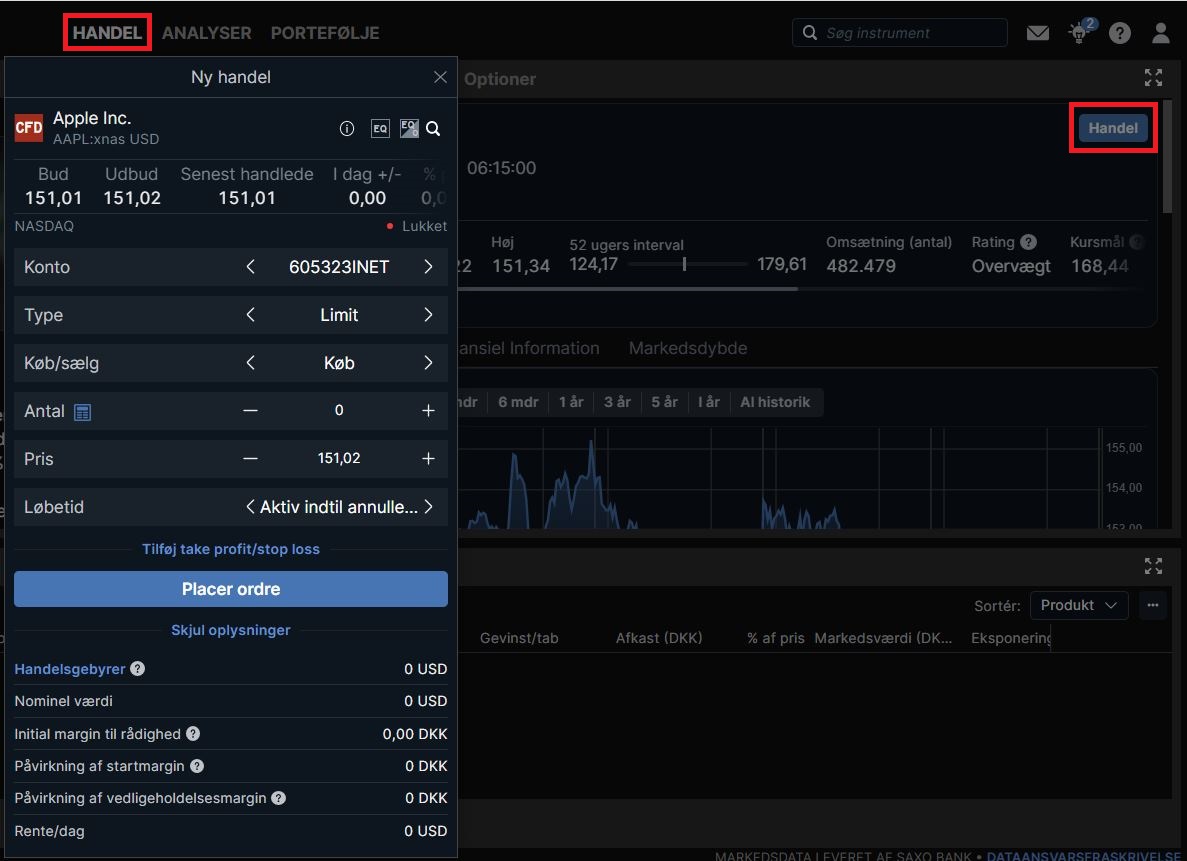Click the Placer ordre button
1187x861 pixels.
click(x=231, y=588)
